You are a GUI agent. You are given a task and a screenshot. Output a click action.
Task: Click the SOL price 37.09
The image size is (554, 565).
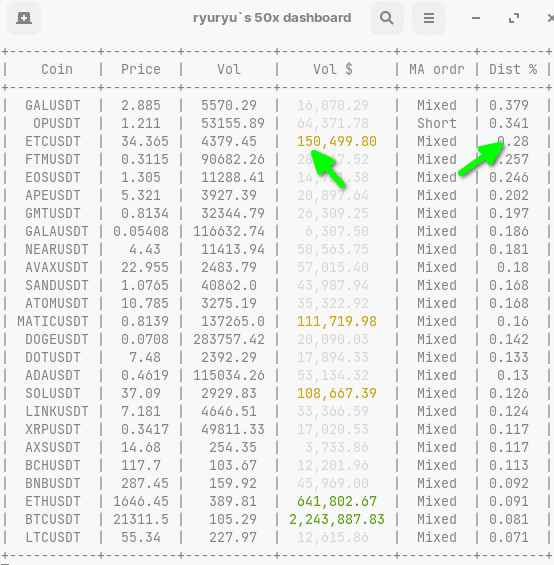pos(141,393)
